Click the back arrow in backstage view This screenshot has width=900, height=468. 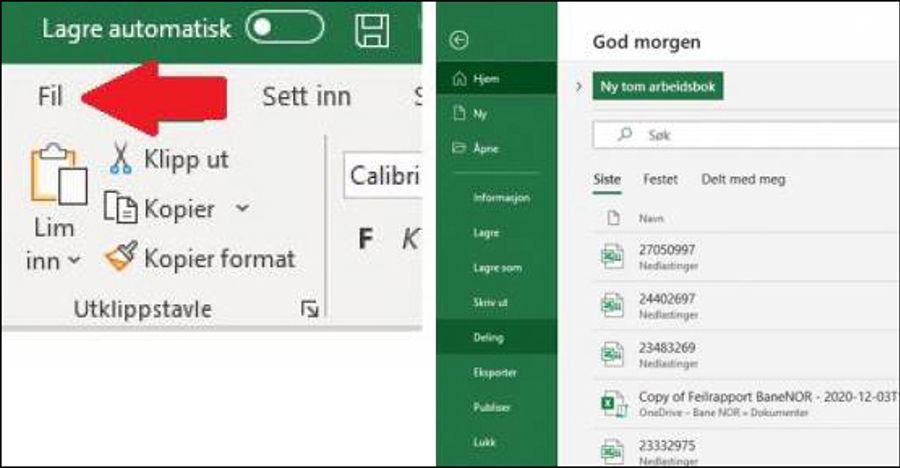pos(460,41)
